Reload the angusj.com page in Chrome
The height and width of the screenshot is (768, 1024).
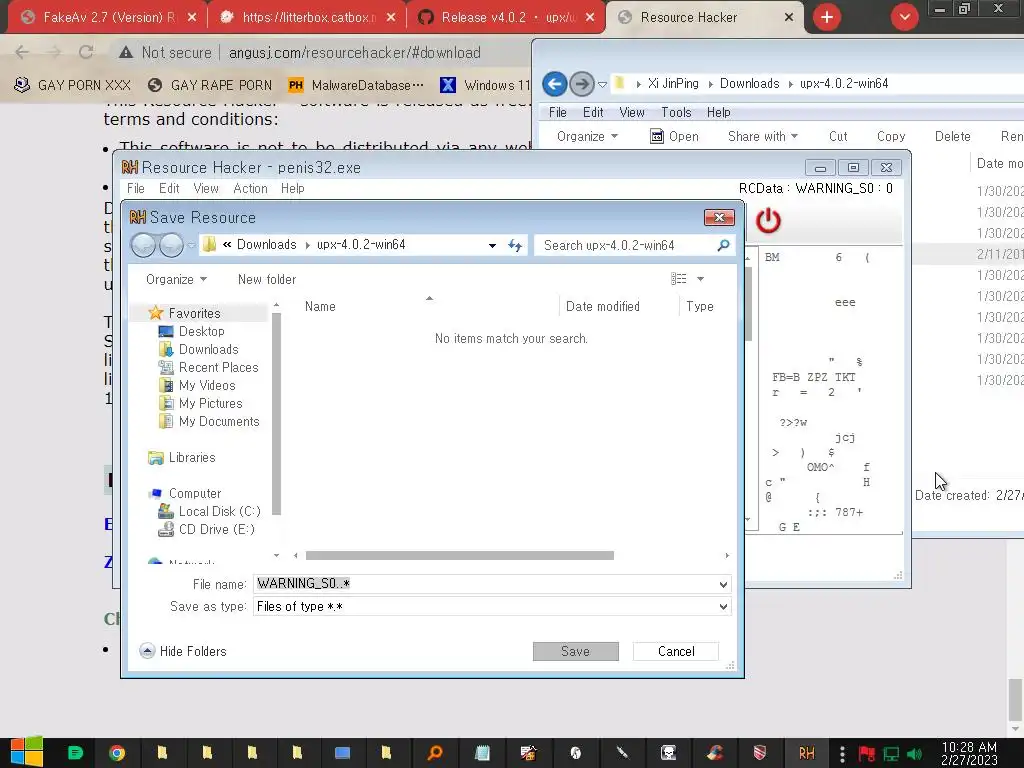86,52
